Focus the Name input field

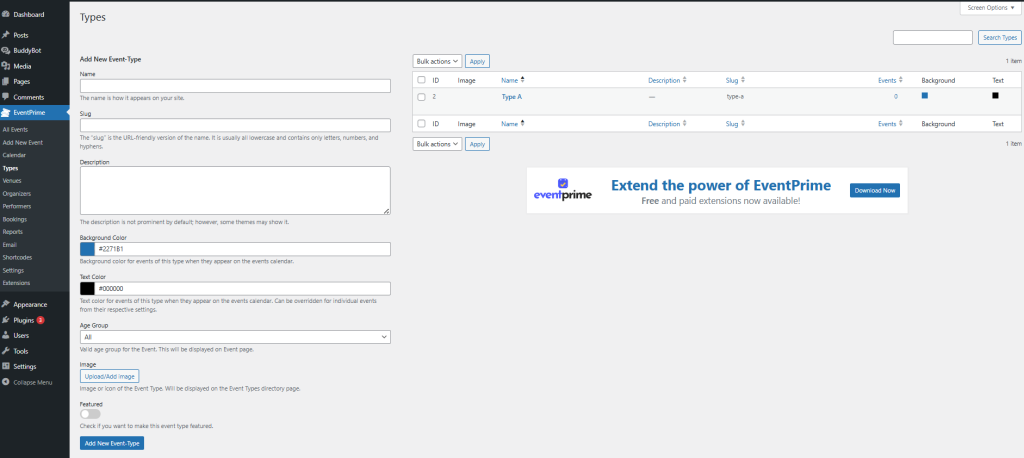235,86
